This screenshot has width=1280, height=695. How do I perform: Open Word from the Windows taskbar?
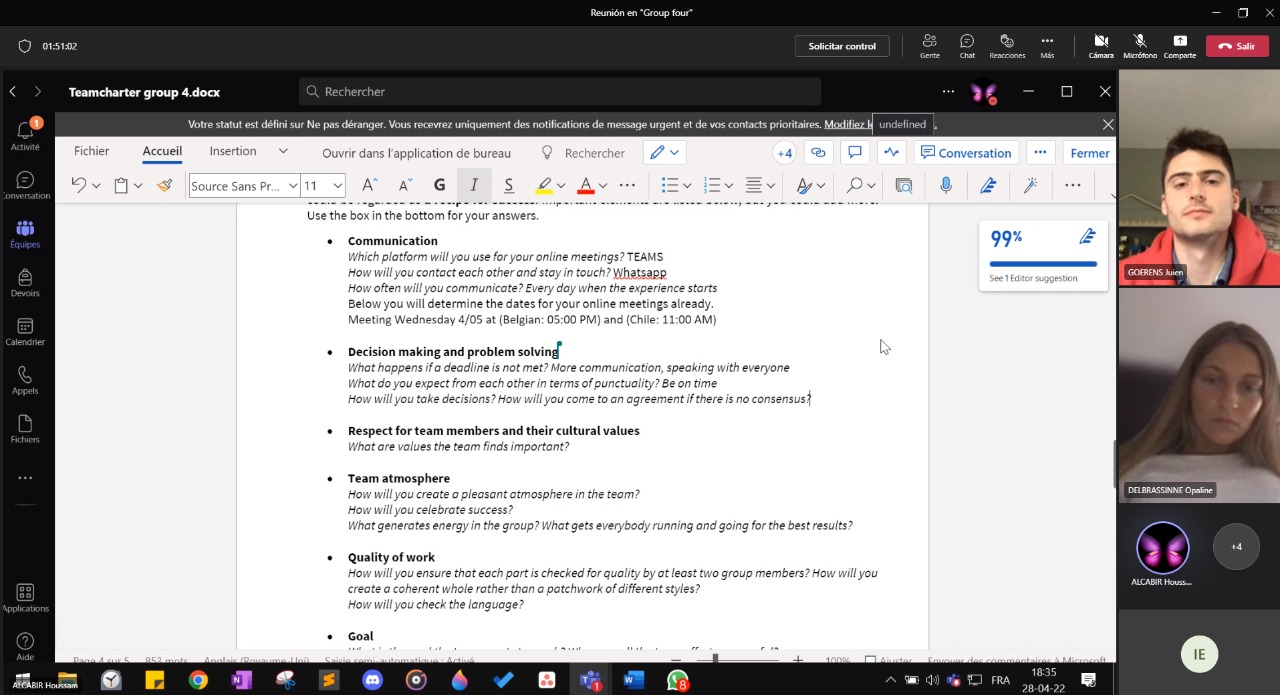pyautogui.click(x=633, y=680)
